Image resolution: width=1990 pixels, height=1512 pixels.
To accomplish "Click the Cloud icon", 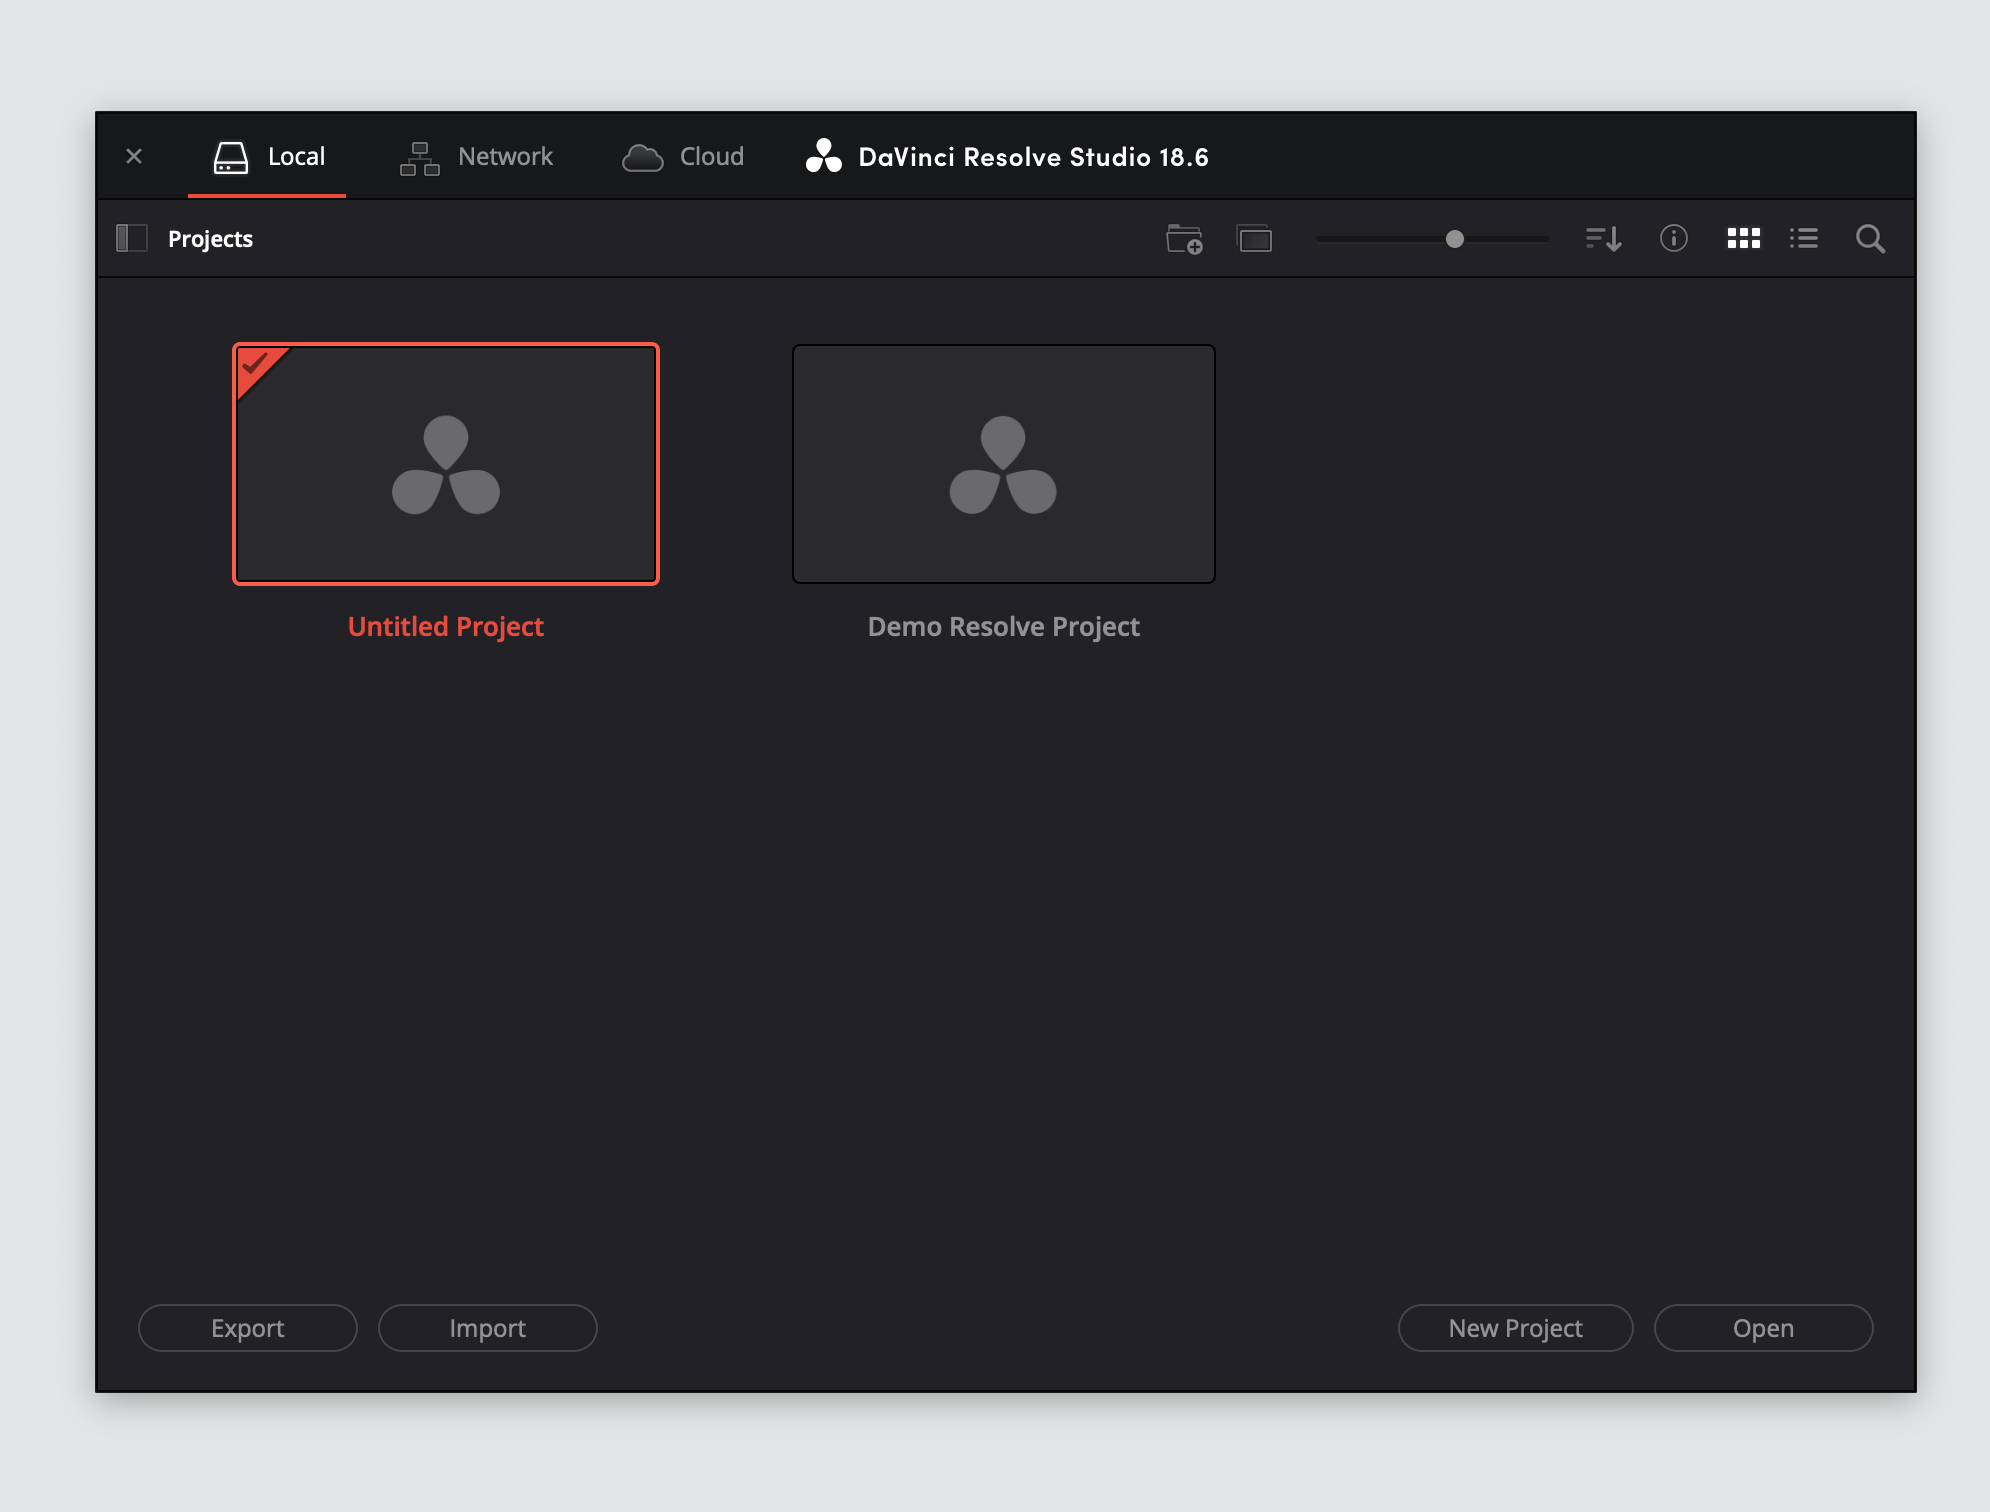I will (x=643, y=158).
